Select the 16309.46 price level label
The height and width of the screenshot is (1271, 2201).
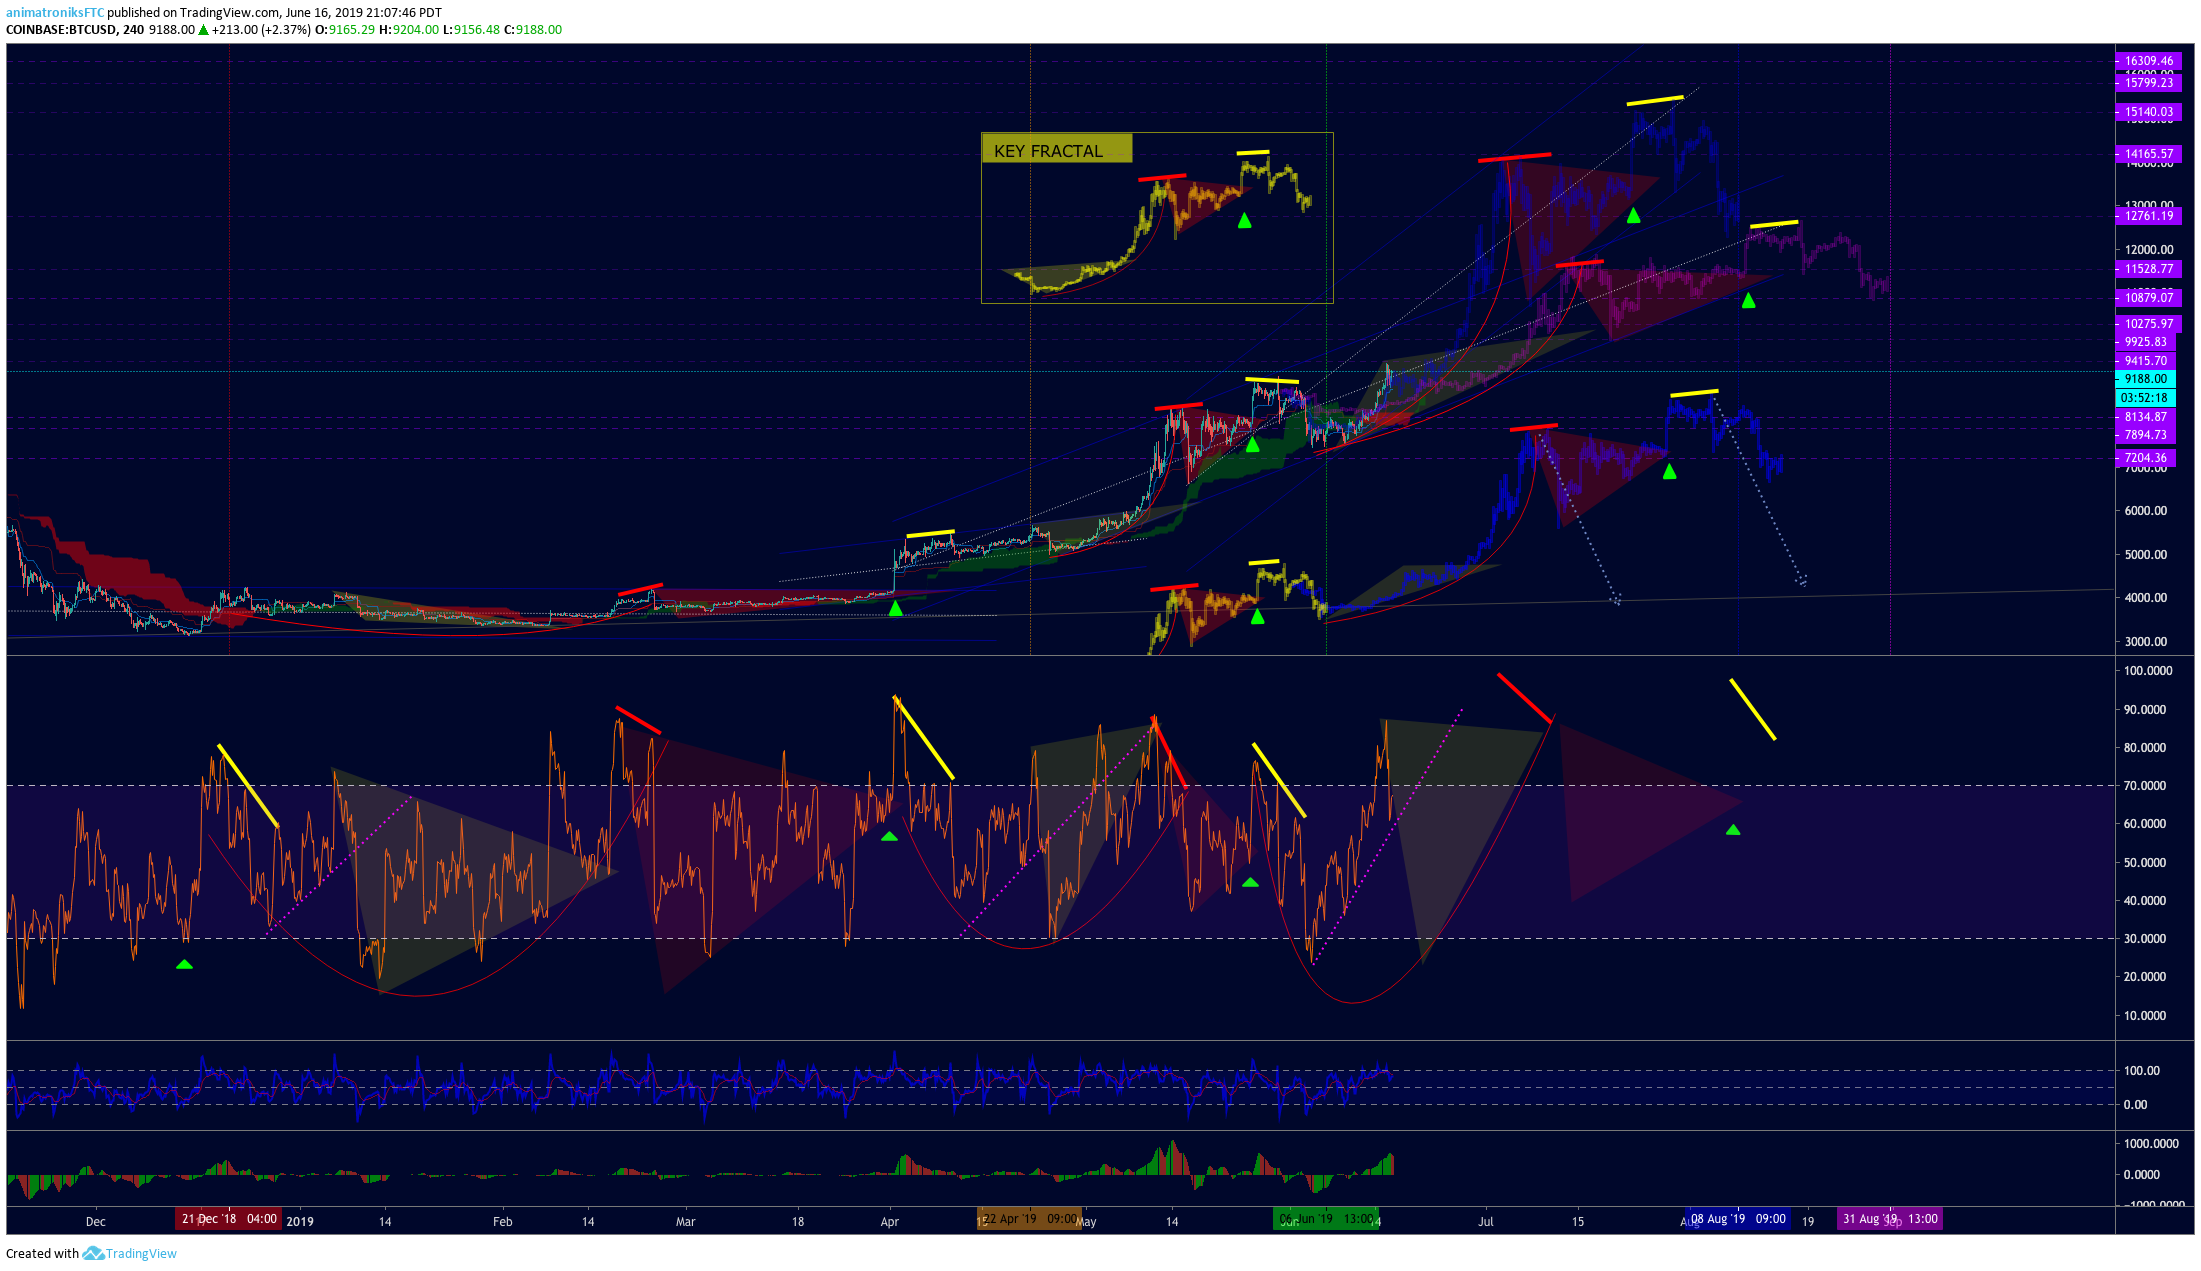coord(2148,61)
